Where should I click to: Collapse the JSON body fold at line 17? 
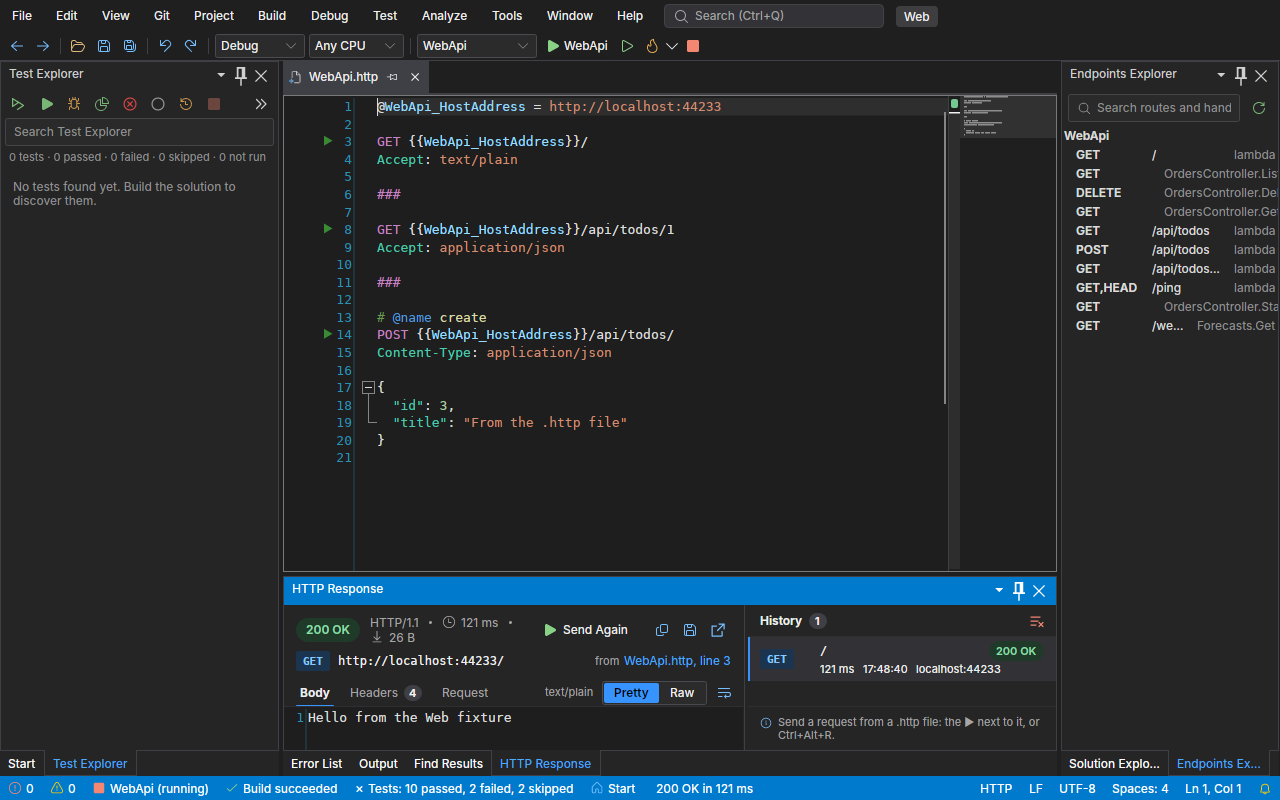tap(368, 387)
